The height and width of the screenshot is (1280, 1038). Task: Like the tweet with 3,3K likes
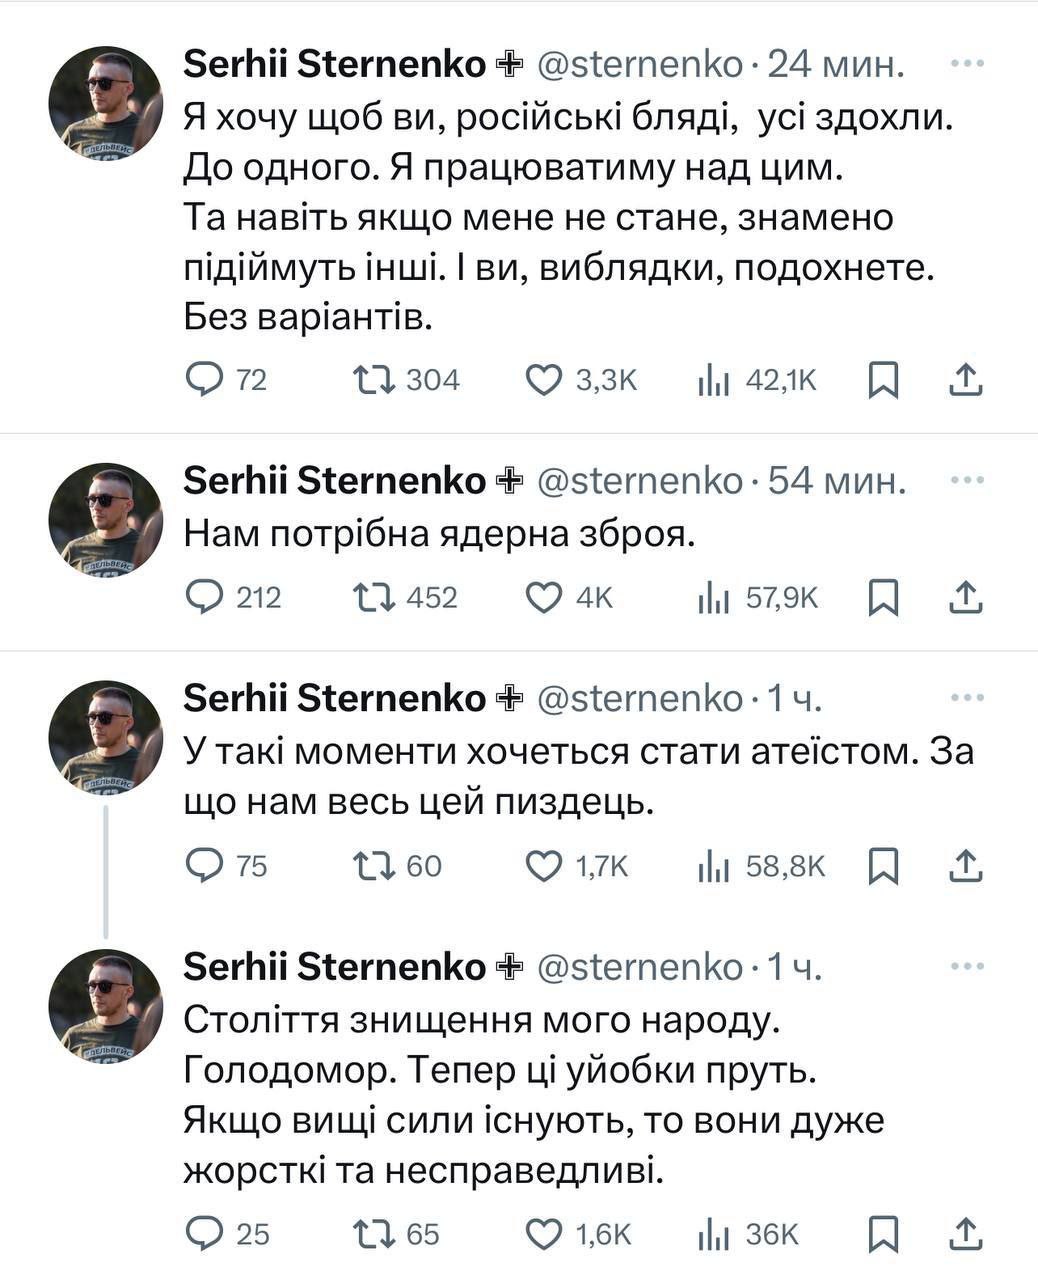coord(544,380)
